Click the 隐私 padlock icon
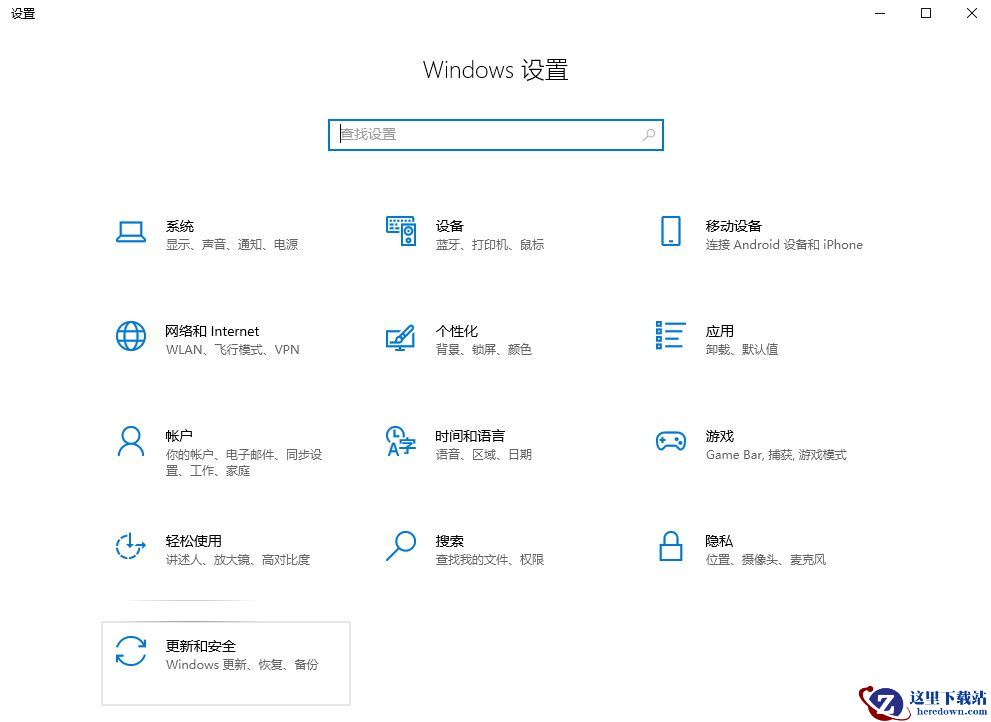Screen dimensions: 991x722 click(671, 546)
